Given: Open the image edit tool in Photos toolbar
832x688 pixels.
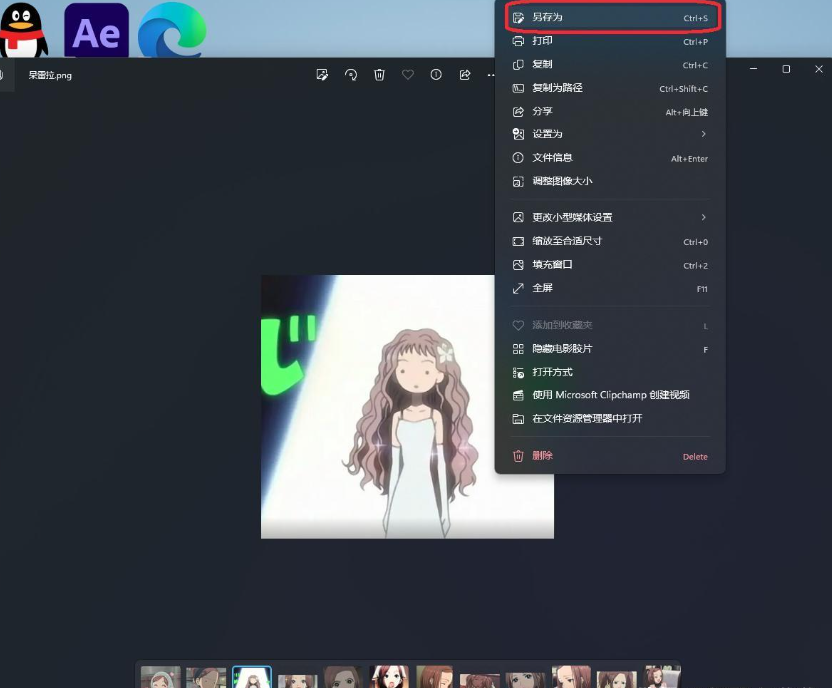Looking at the screenshot, I should (322, 75).
